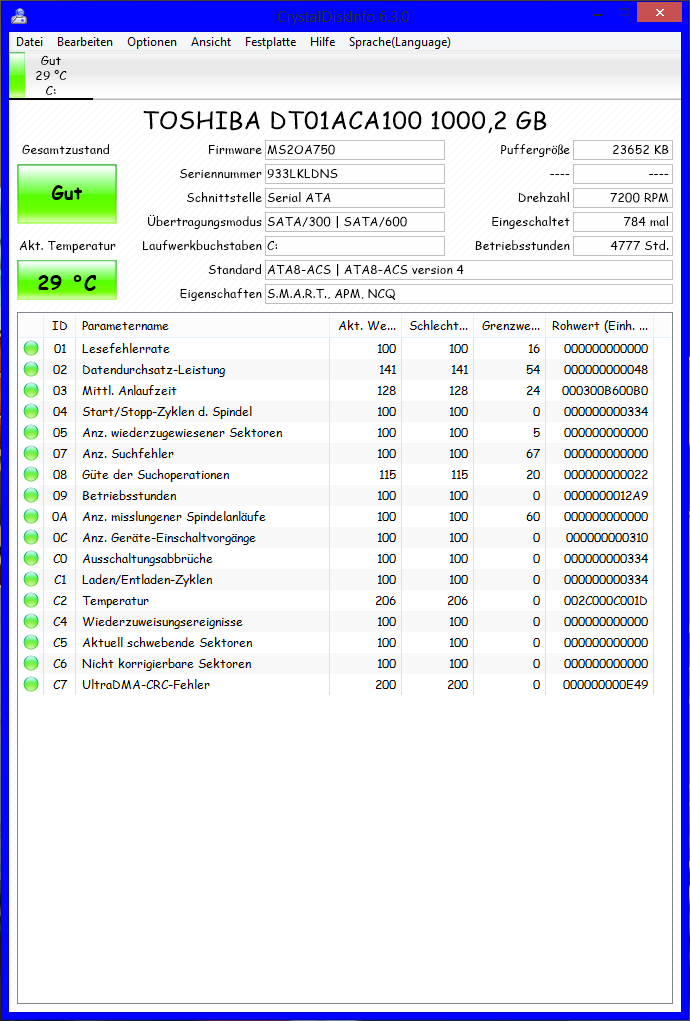
Task: Open the Hilfe menu
Action: 323,42
